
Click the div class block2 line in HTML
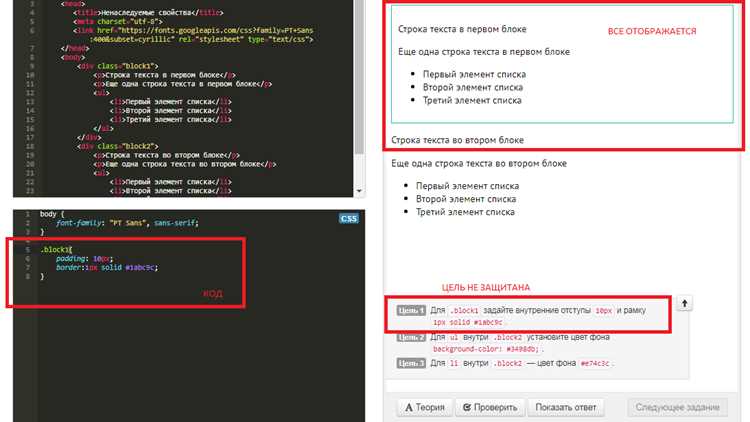118,146
